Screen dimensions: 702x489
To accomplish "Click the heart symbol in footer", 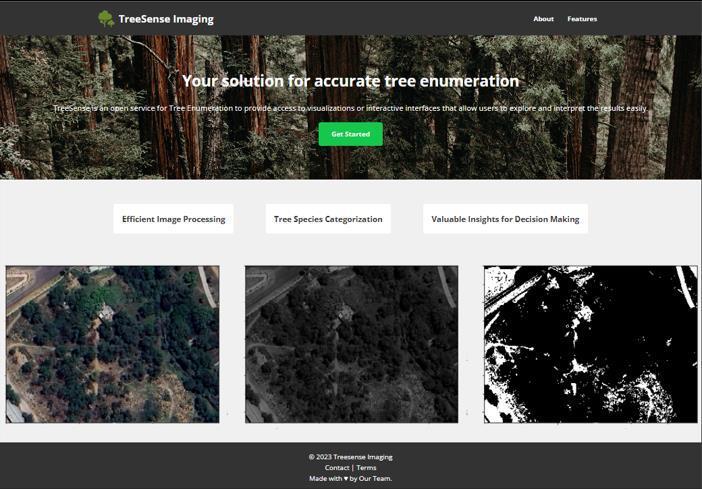I will [x=346, y=478].
